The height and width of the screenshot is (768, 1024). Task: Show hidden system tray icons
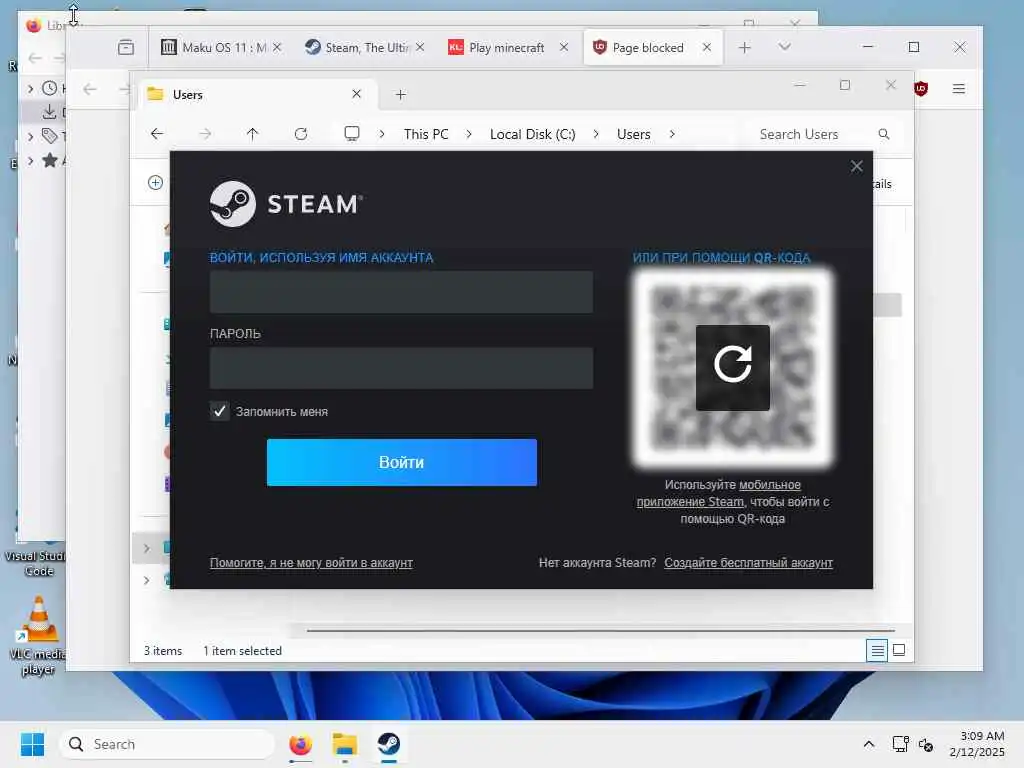click(869, 744)
